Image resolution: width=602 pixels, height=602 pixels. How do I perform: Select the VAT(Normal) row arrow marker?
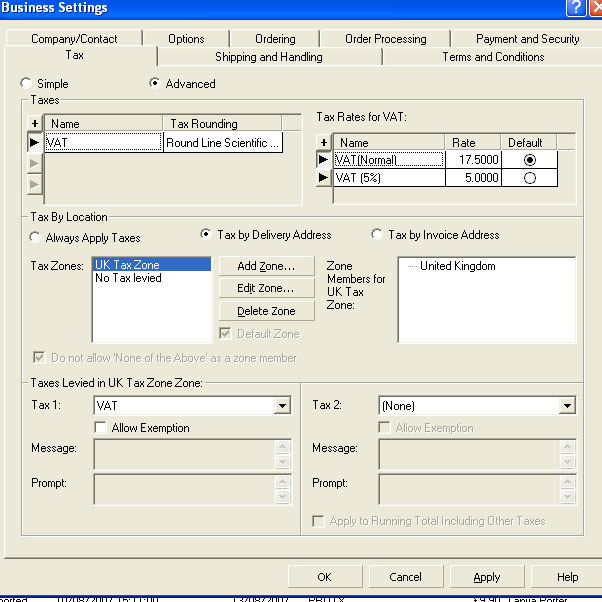[x=323, y=160]
